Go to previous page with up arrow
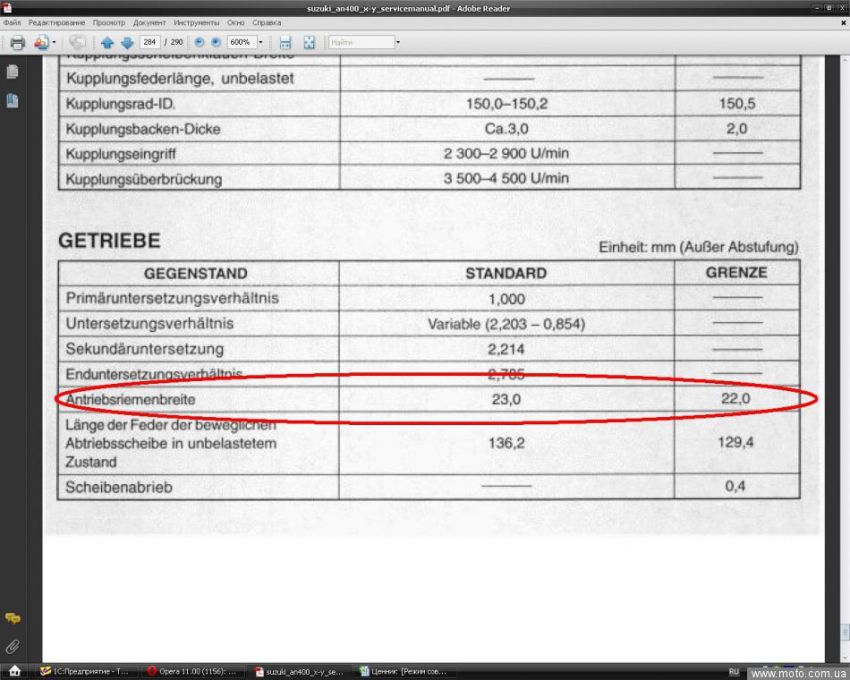 point(107,43)
